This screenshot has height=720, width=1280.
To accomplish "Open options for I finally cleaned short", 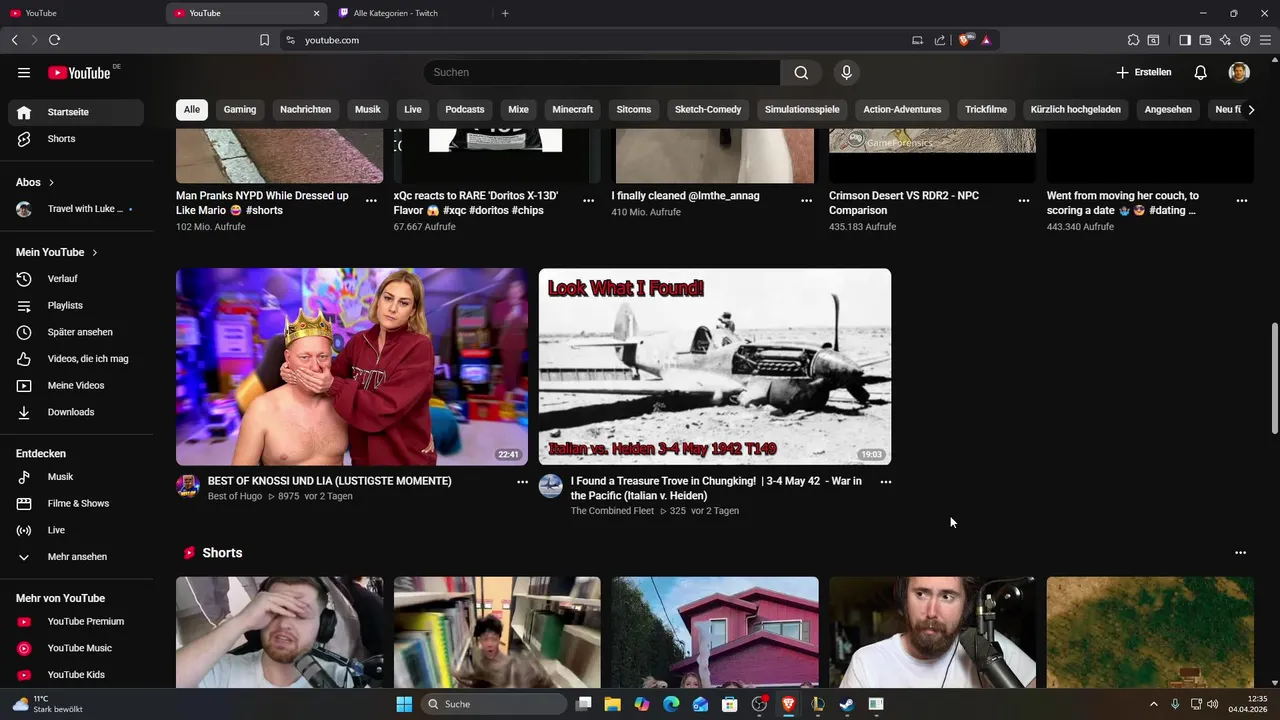I will pyautogui.click(x=807, y=201).
